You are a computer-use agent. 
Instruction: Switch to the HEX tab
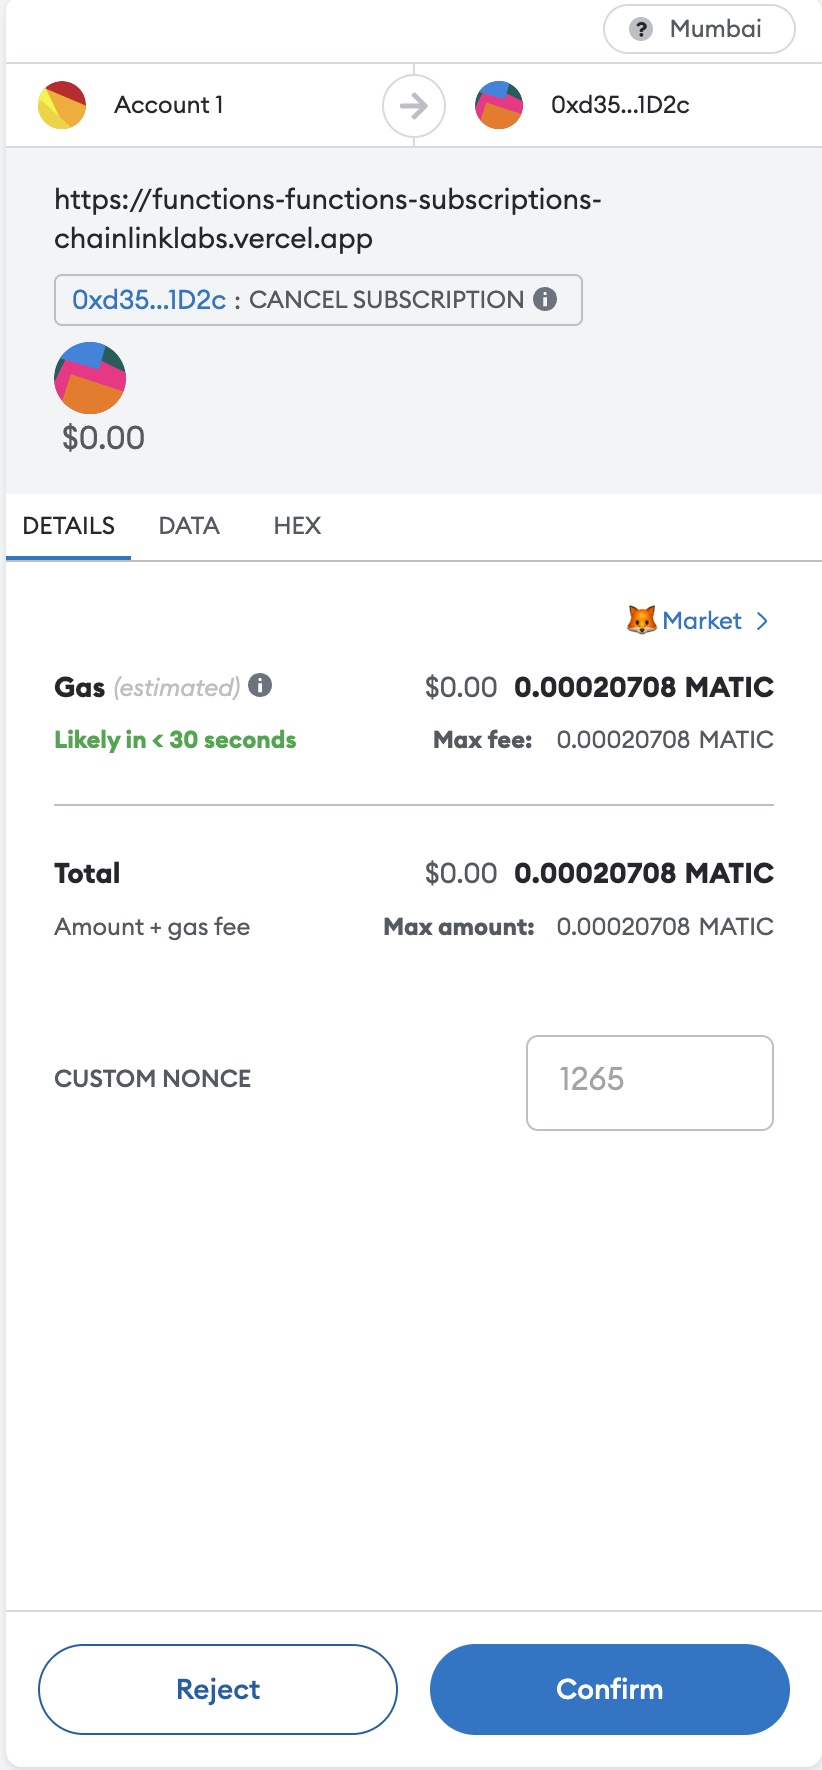[297, 525]
